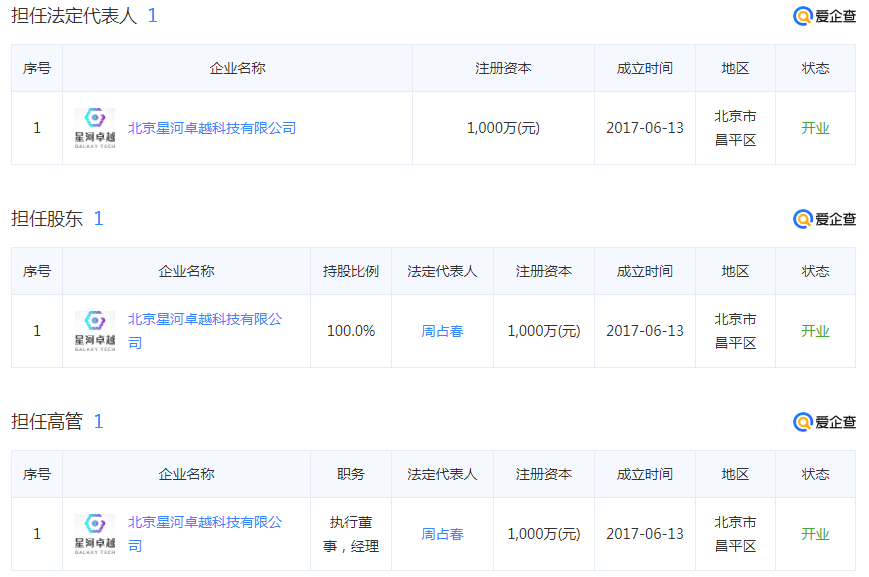Click 状态 header in executive table
The width and height of the screenshot is (869, 577).
coord(815,474)
